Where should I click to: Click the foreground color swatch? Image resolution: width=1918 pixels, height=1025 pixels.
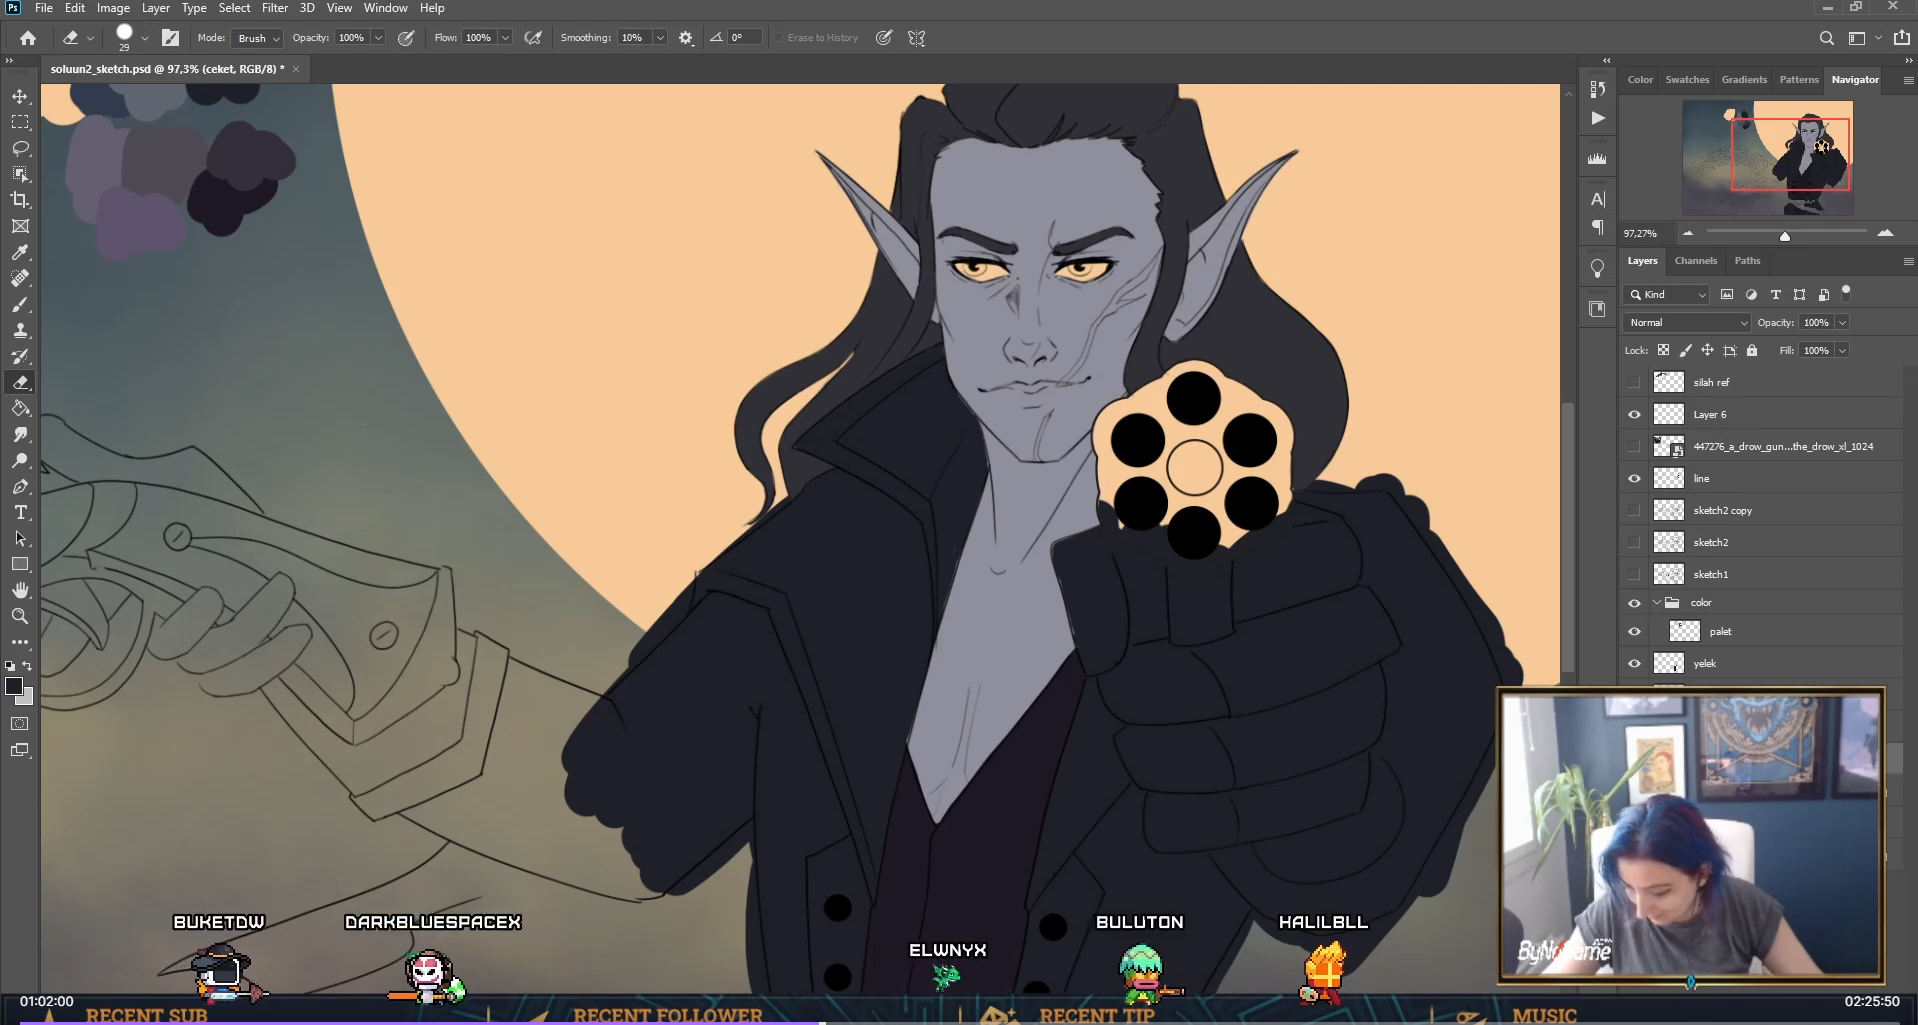[14, 686]
